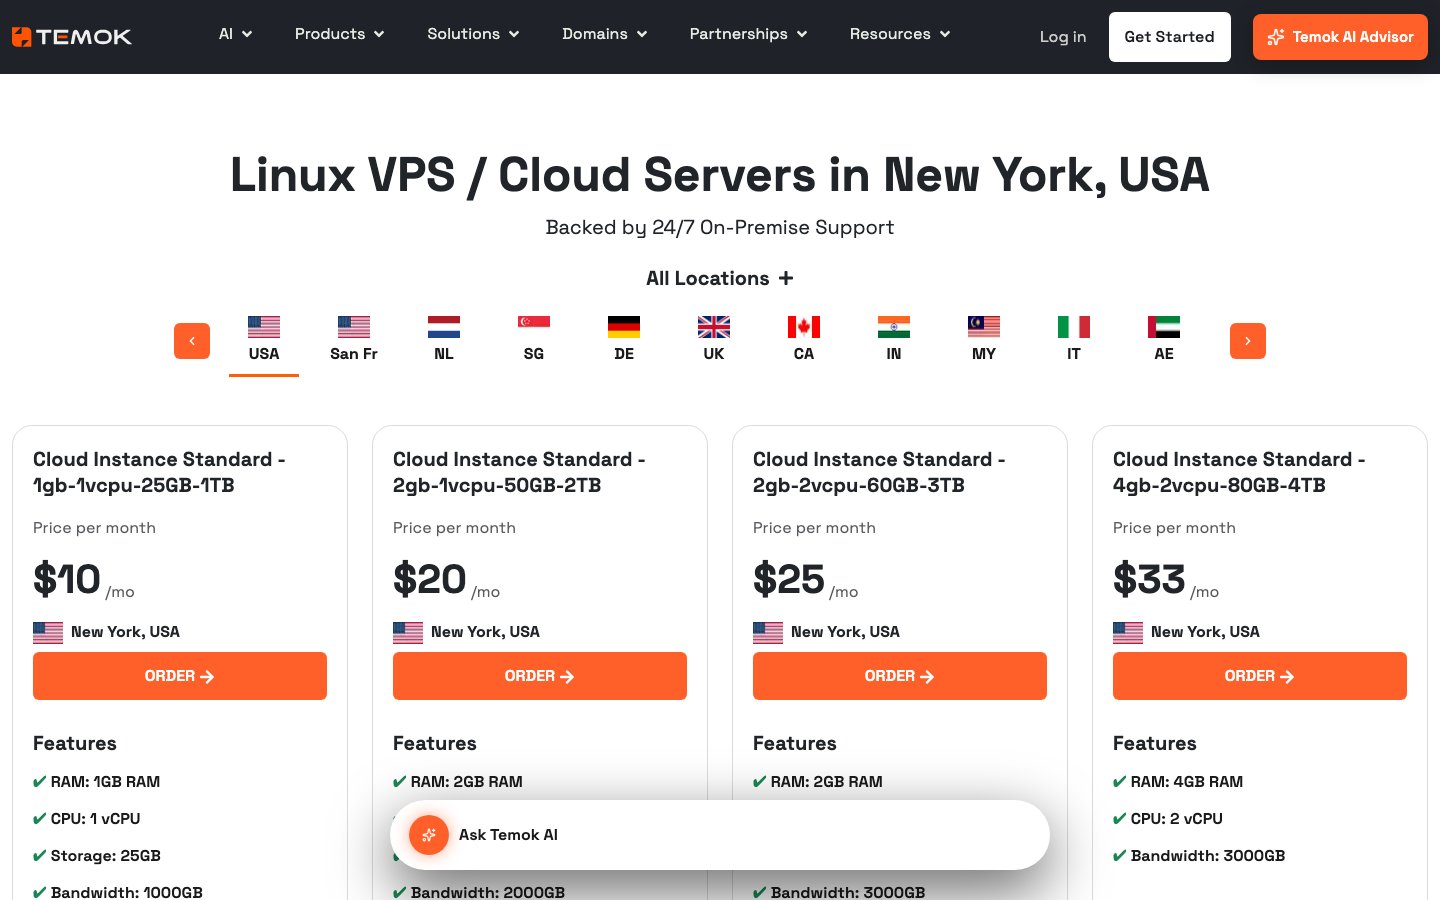Viewport: 1440px width, 900px height.
Task: Go to previous locations with left arrow
Action: 192,341
